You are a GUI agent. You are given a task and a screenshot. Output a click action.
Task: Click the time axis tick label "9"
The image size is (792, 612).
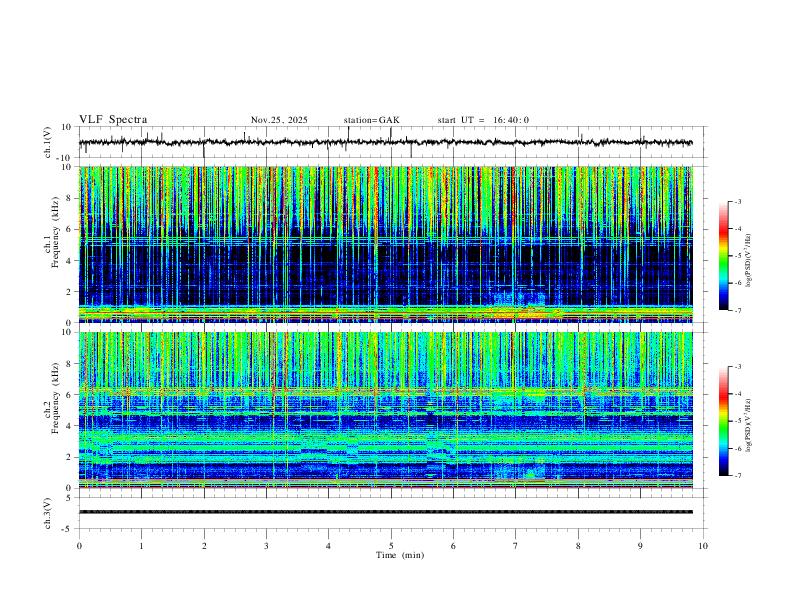coord(640,546)
